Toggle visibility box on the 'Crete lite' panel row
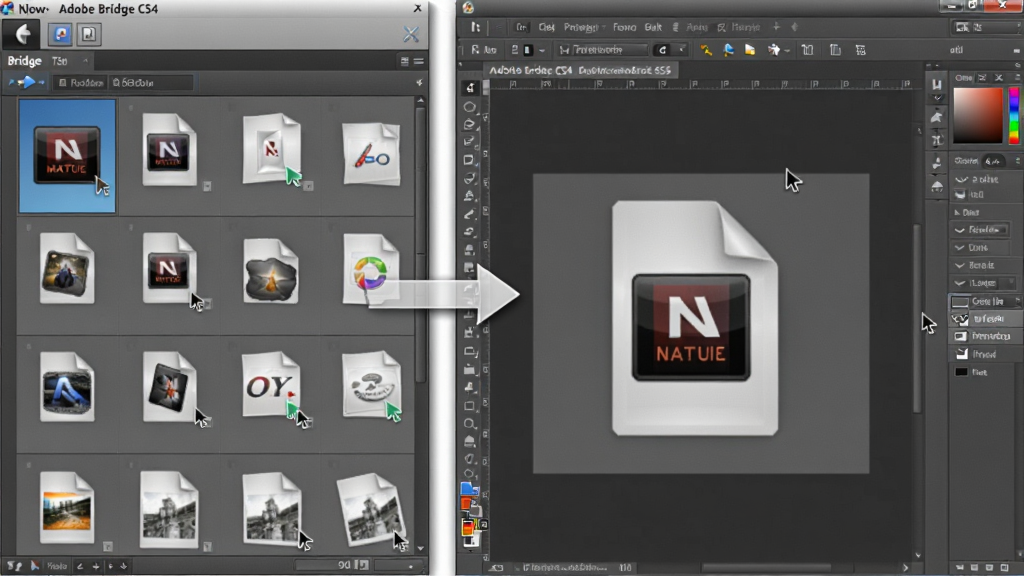This screenshot has width=1024, height=576. pyautogui.click(x=960, y=302)
